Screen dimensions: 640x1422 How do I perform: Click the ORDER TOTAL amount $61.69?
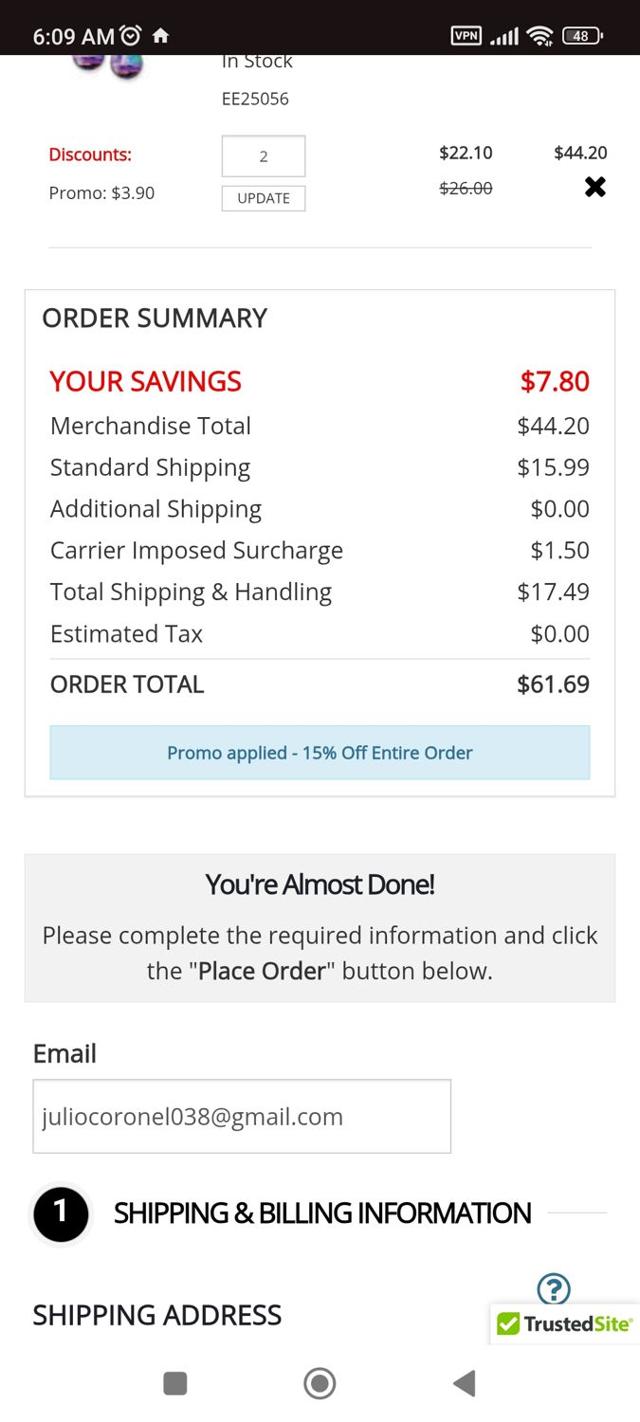pos(553,684)
